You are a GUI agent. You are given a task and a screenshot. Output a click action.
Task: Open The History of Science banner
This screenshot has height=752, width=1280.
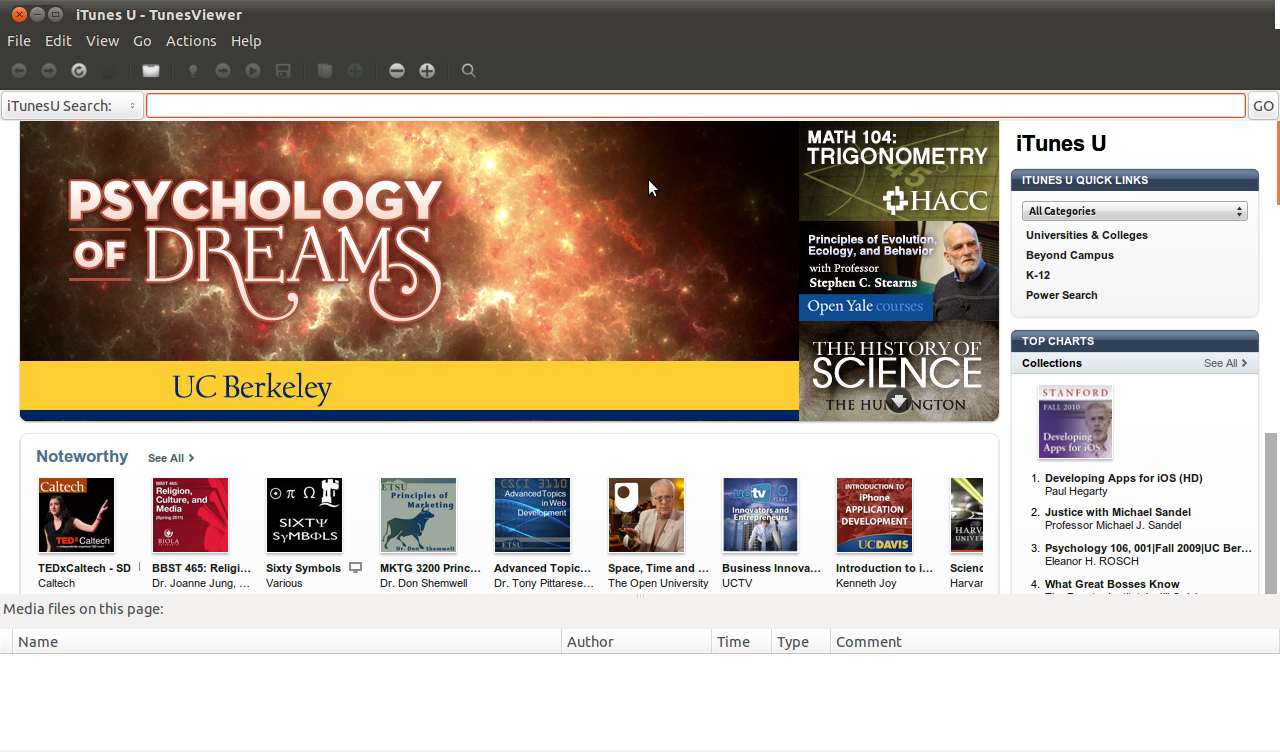(x=899, y=371)
